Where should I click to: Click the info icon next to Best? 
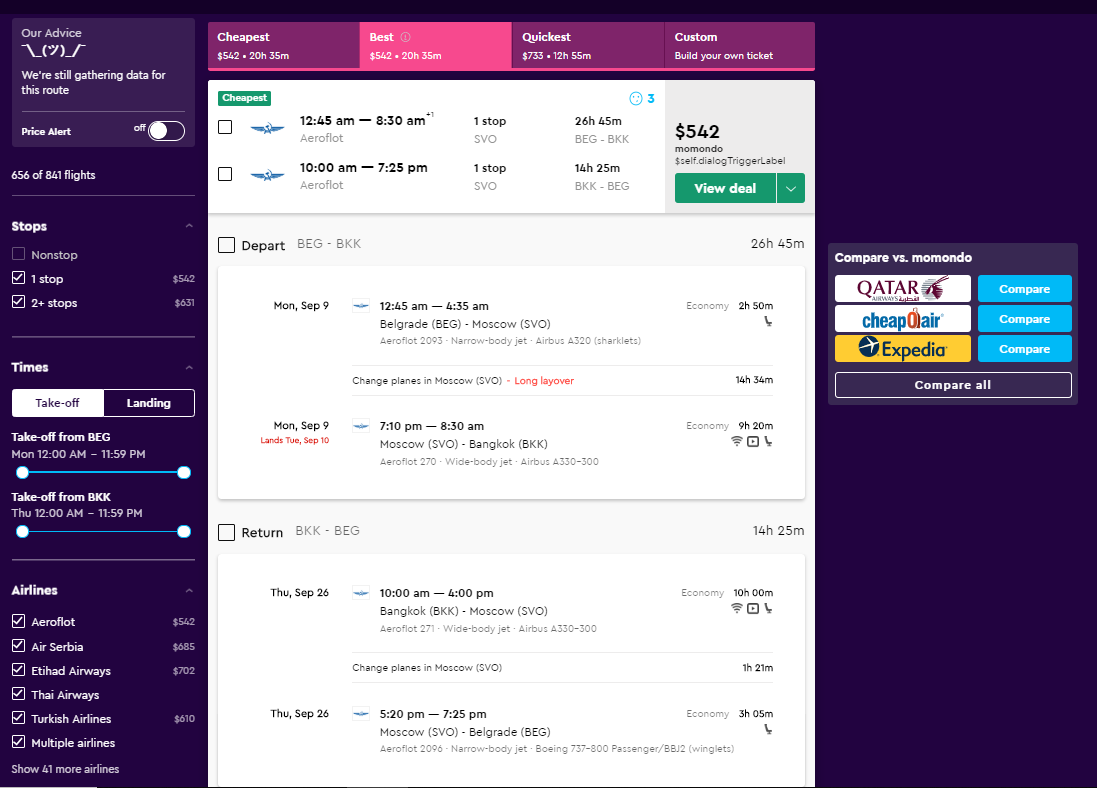[405, 37]
